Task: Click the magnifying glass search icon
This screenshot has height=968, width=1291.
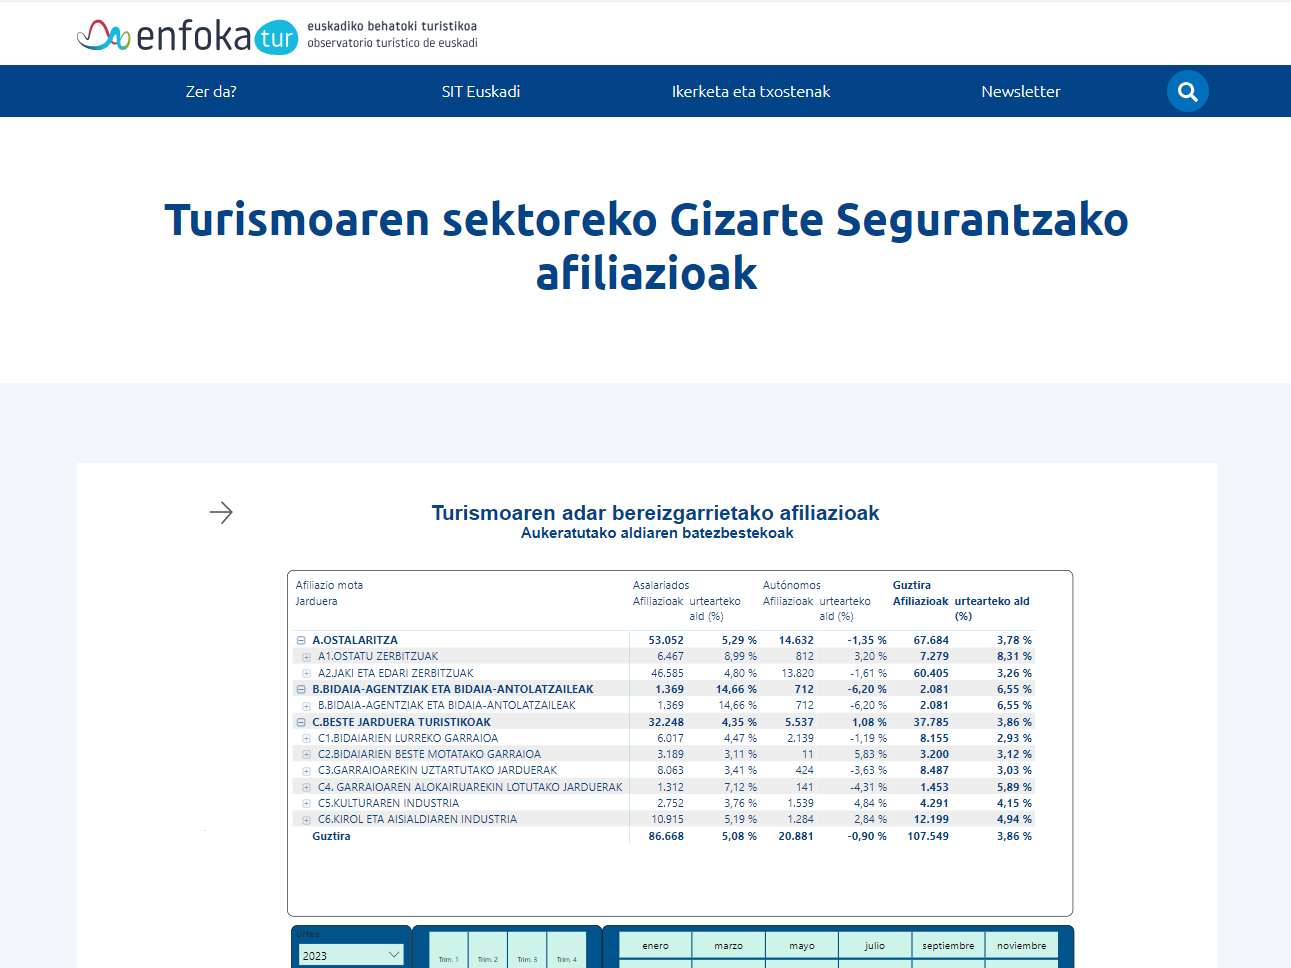Action: pyautogui.click(x=1187, y=92)
